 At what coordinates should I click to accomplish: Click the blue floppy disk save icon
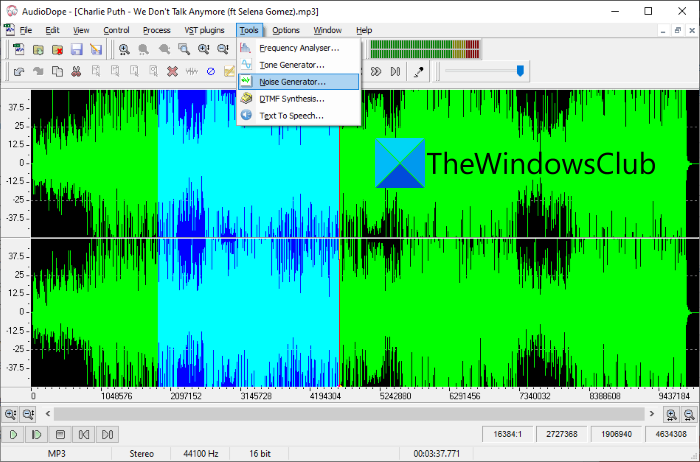tap(76, 49)
